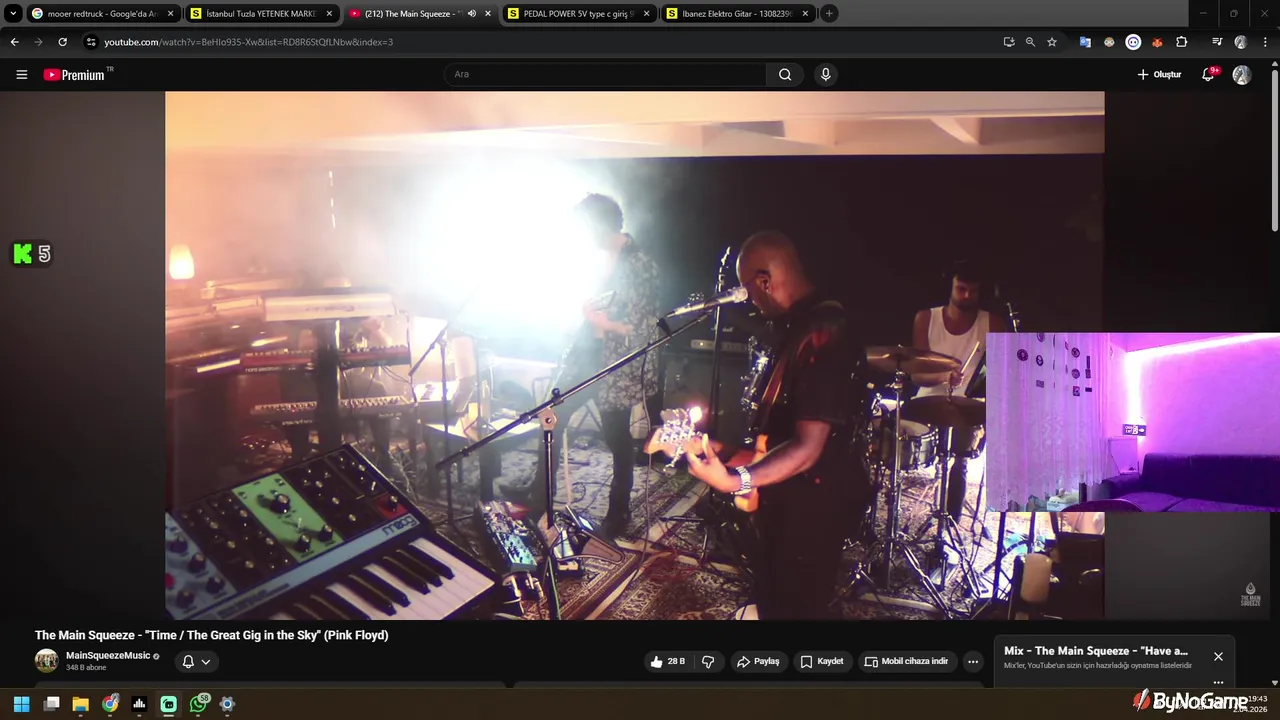The width and height of the screenshot is (1280, 720).
Task: Open YouTube notifications bell
Action: pyautogui.click(x=1208, y=75)
